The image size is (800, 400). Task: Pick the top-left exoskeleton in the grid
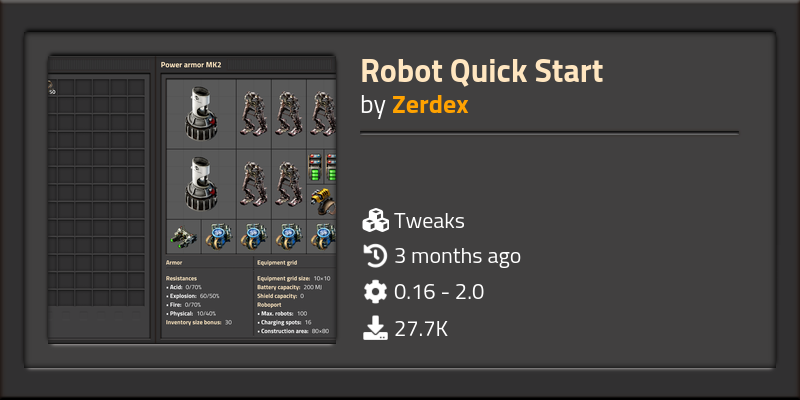pyautogui.click(x=254, y=114)
